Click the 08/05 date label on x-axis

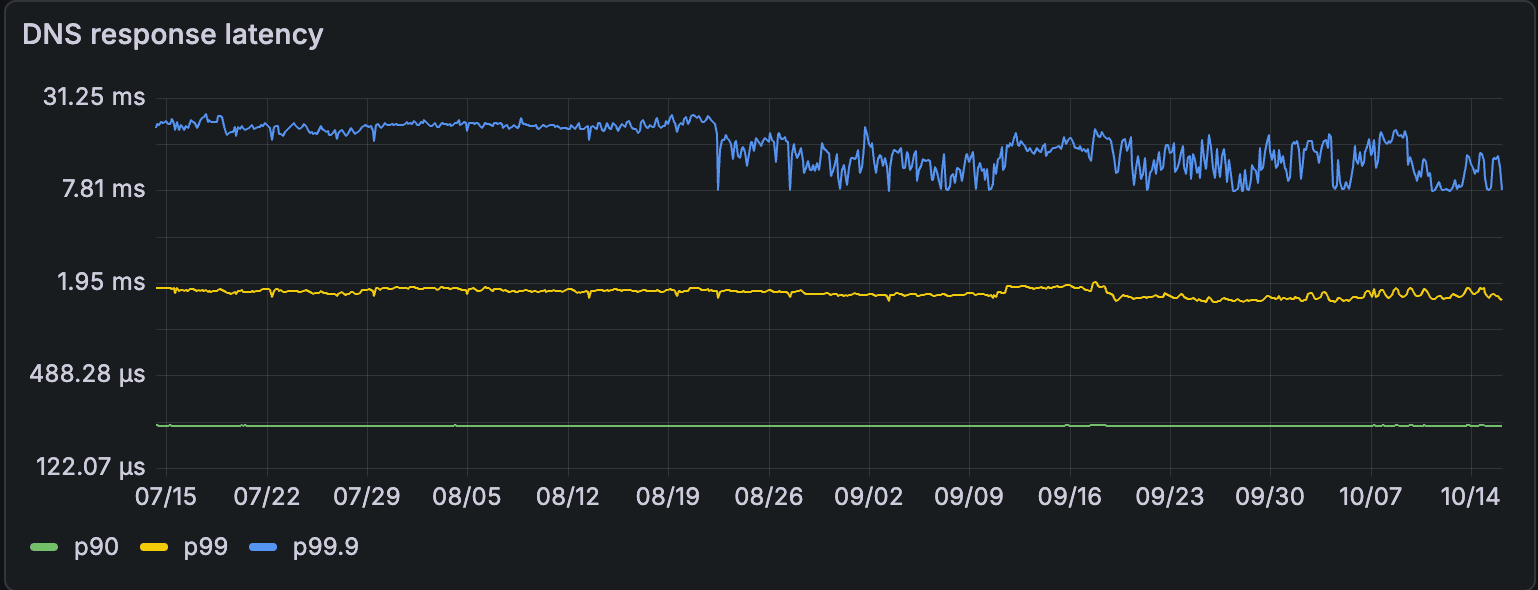click(467, 497)
